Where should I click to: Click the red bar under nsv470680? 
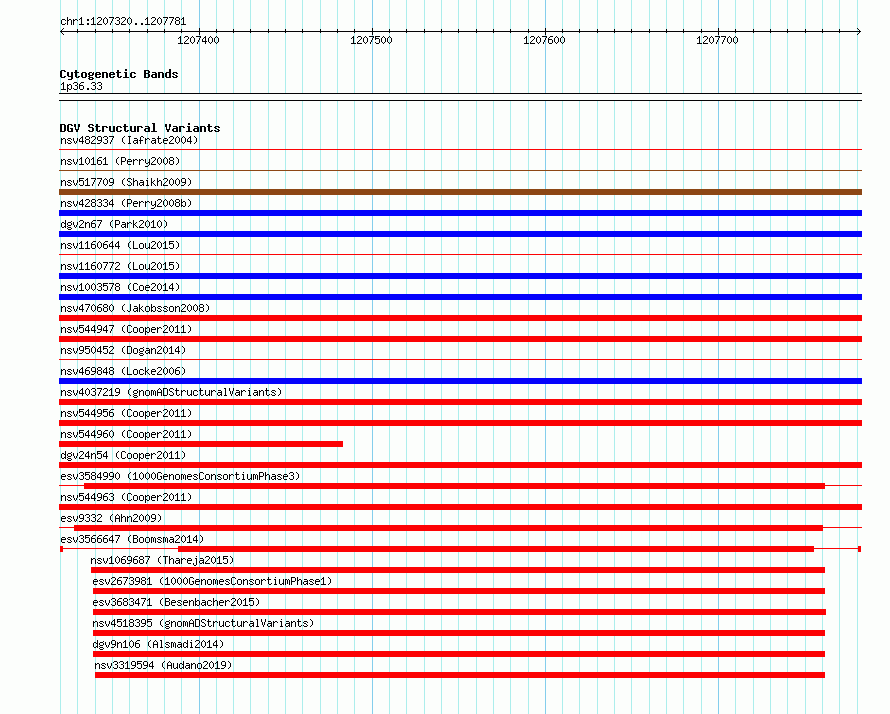coord(460,318)
